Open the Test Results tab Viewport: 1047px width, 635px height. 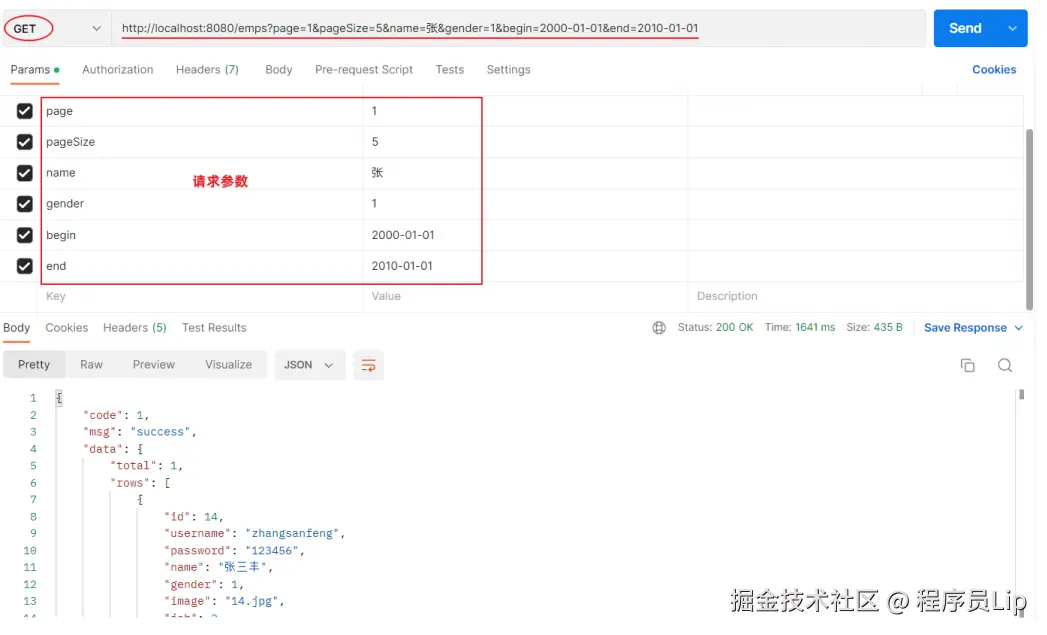pyautogui.click(x=214, y=328)
